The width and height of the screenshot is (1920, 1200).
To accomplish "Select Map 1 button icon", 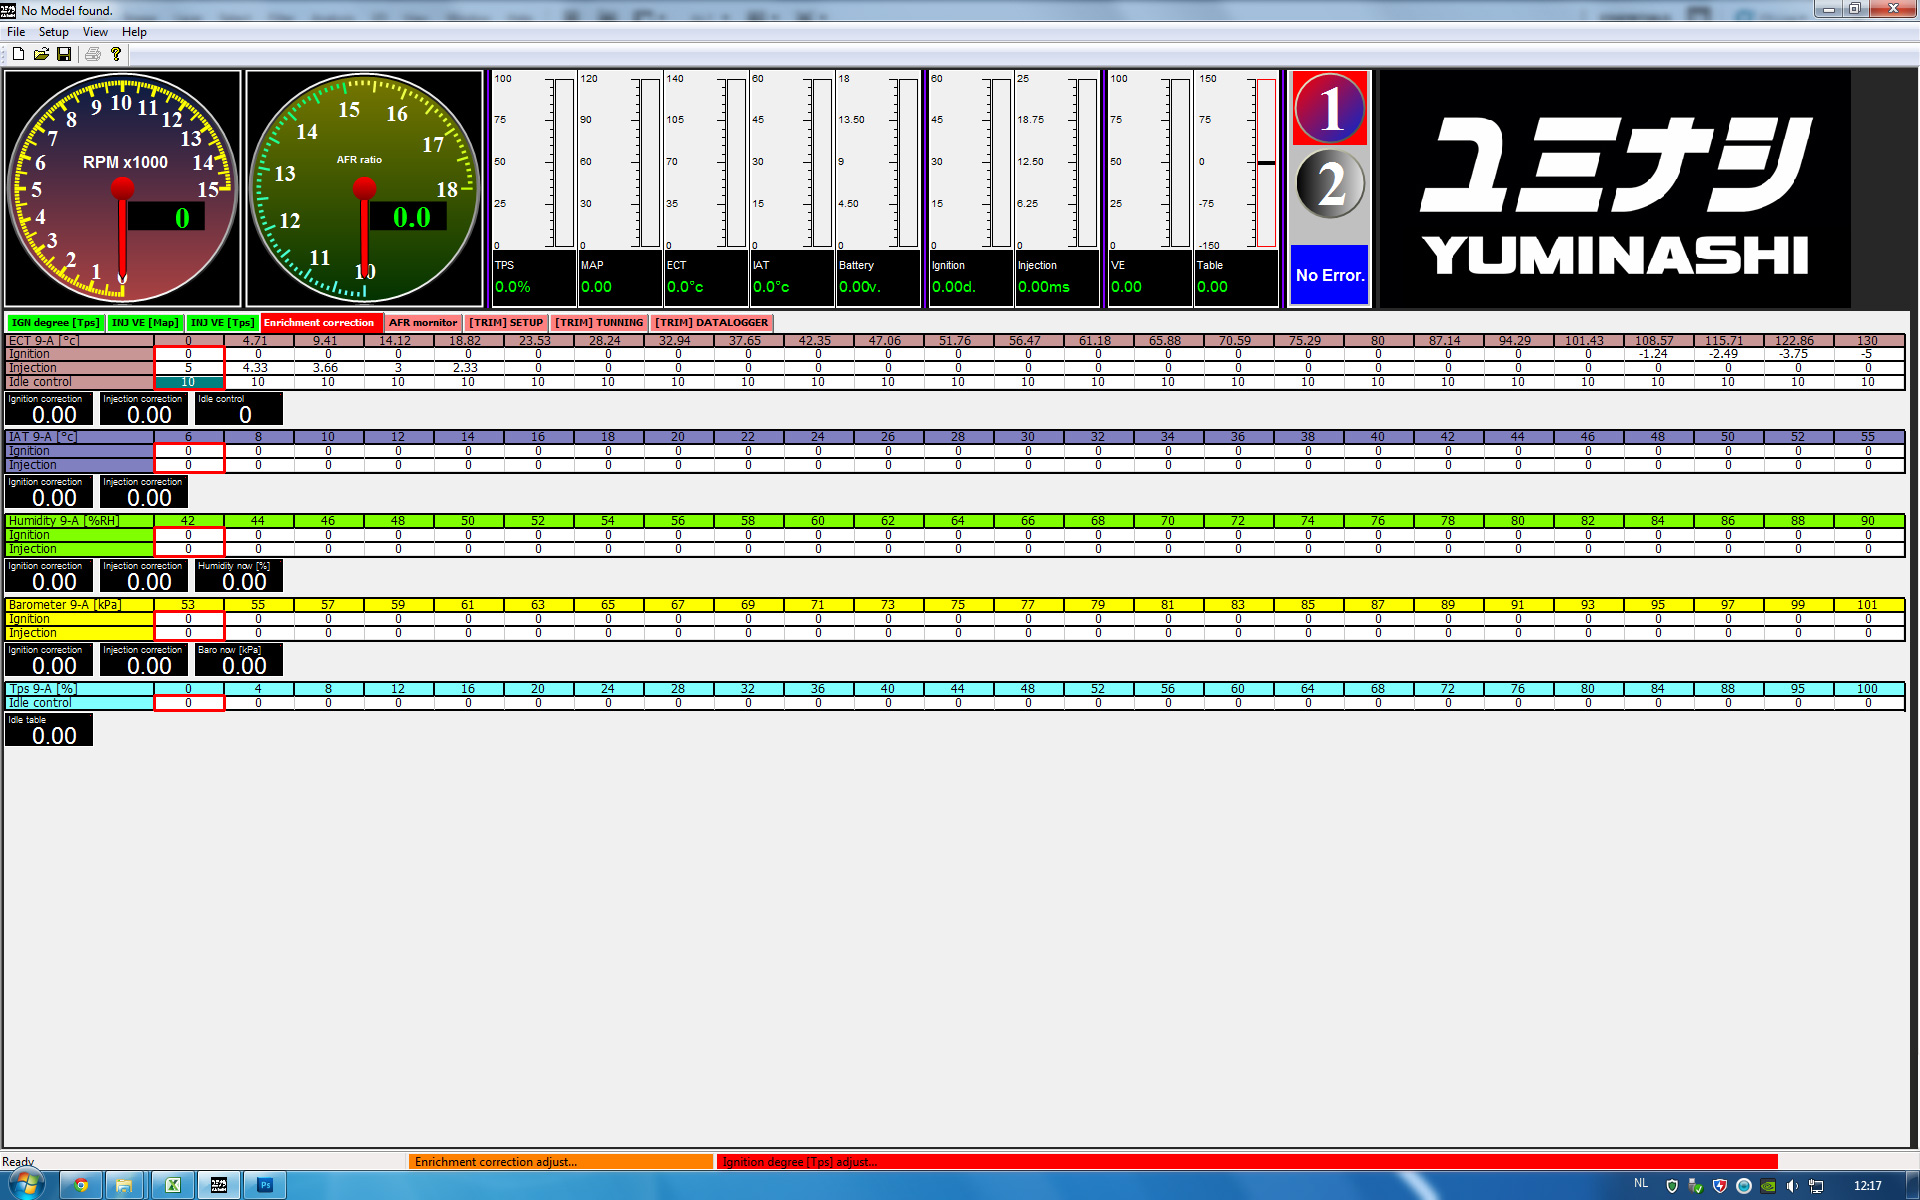I will tap(1330, 110).
